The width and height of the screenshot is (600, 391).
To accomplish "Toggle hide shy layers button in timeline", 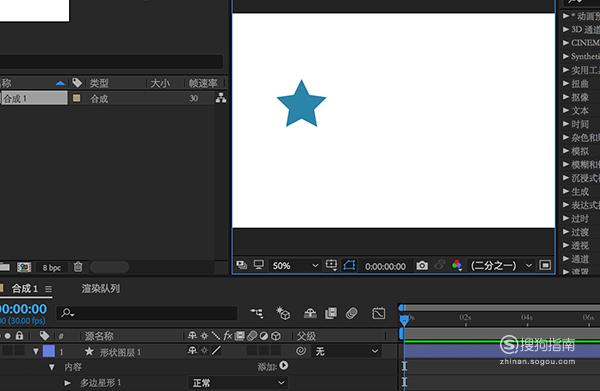I will tap(310, 313).
